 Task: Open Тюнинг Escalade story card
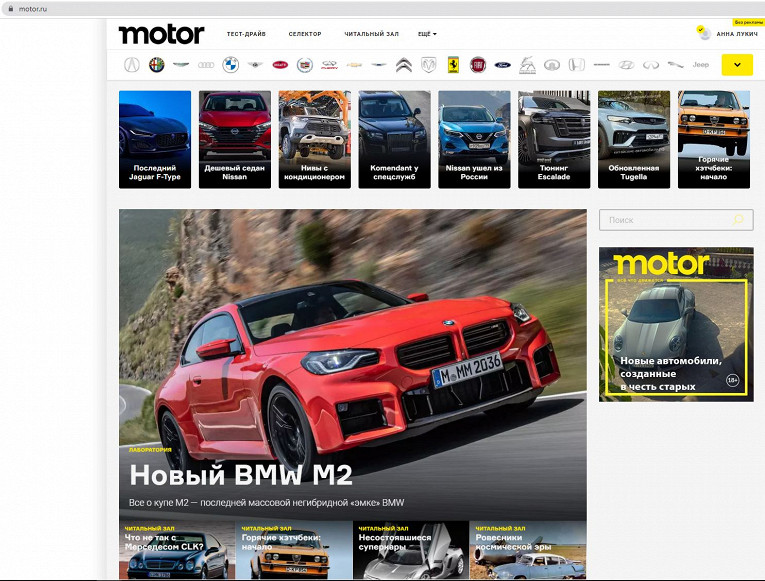(x=554, y=140)
